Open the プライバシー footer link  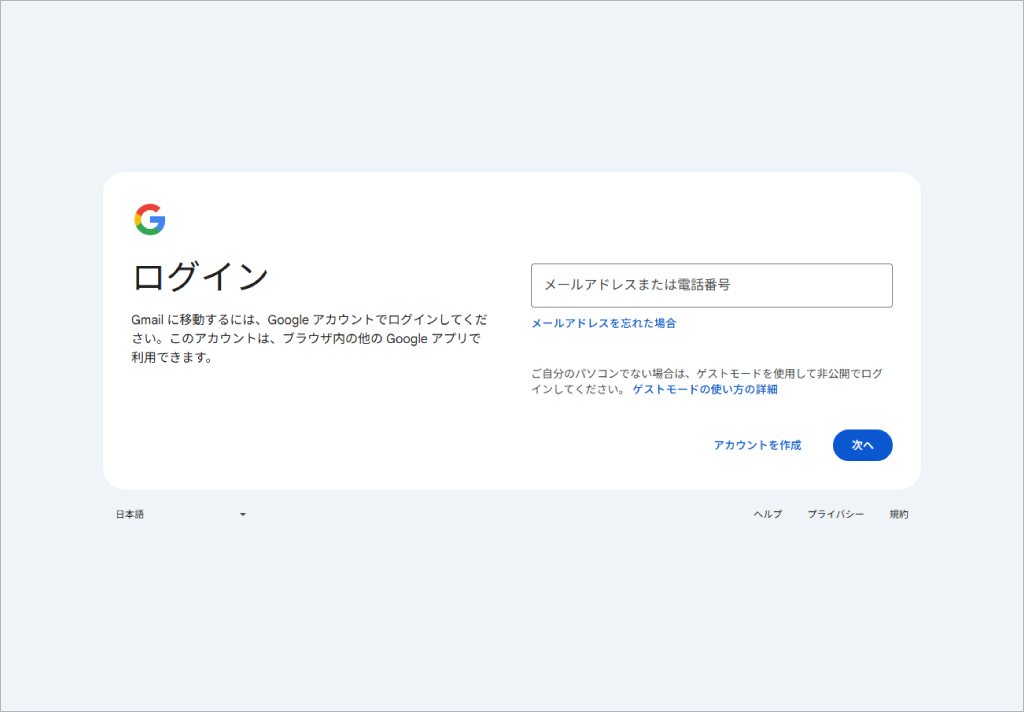(835, 515)
